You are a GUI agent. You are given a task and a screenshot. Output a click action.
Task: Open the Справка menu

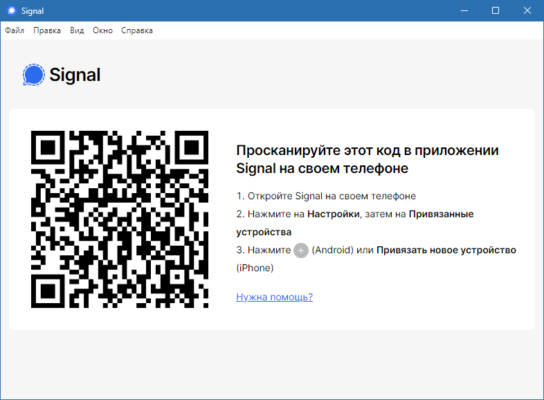[x=137, y=31]
